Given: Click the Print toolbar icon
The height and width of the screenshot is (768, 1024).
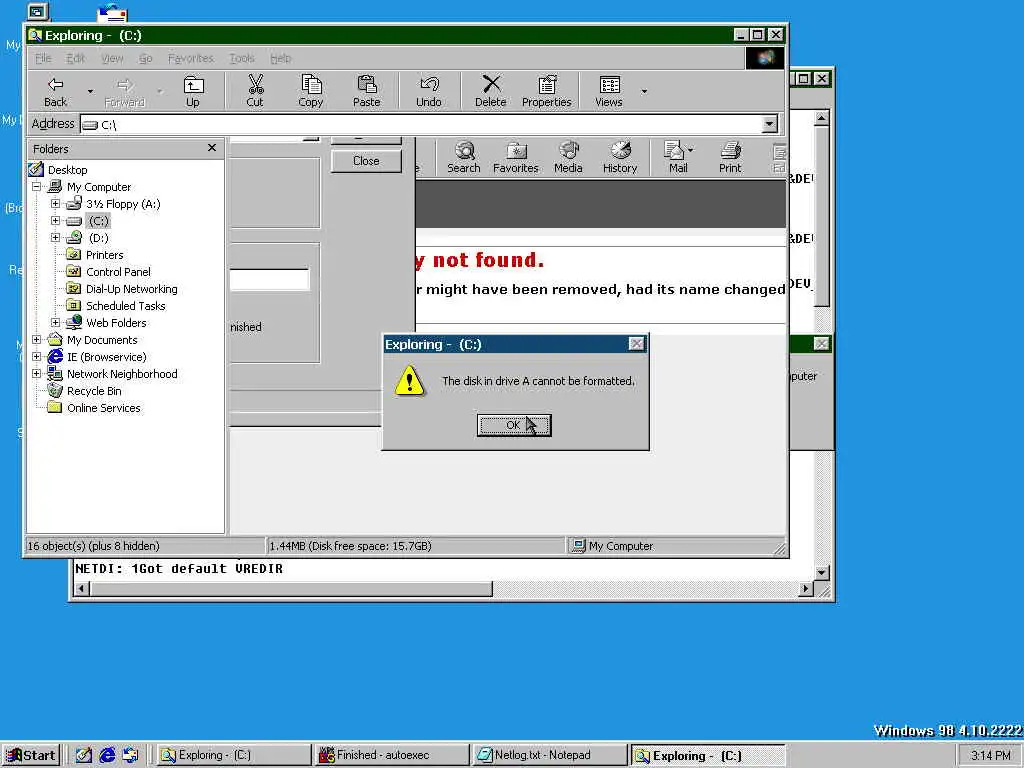Looking at the screenshot, I should [730, 157].
